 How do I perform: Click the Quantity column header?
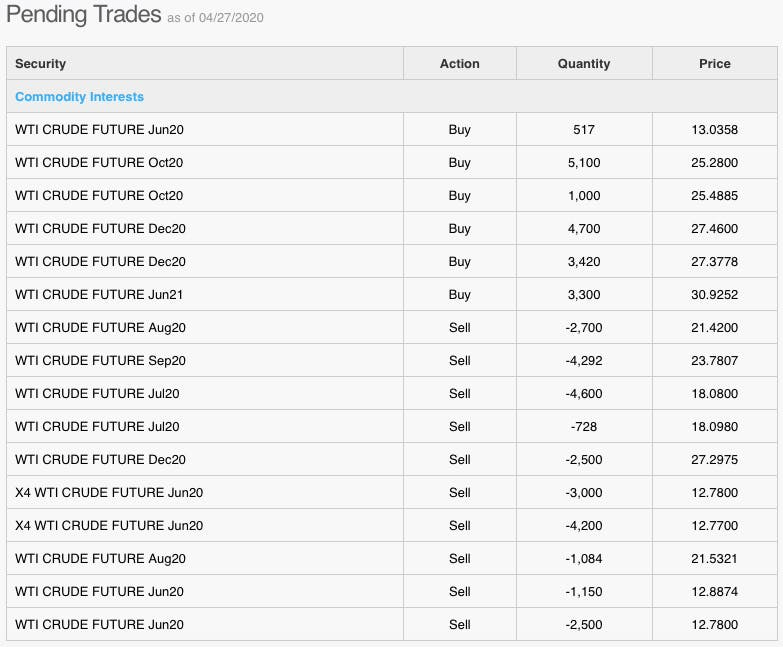(584, 64)
